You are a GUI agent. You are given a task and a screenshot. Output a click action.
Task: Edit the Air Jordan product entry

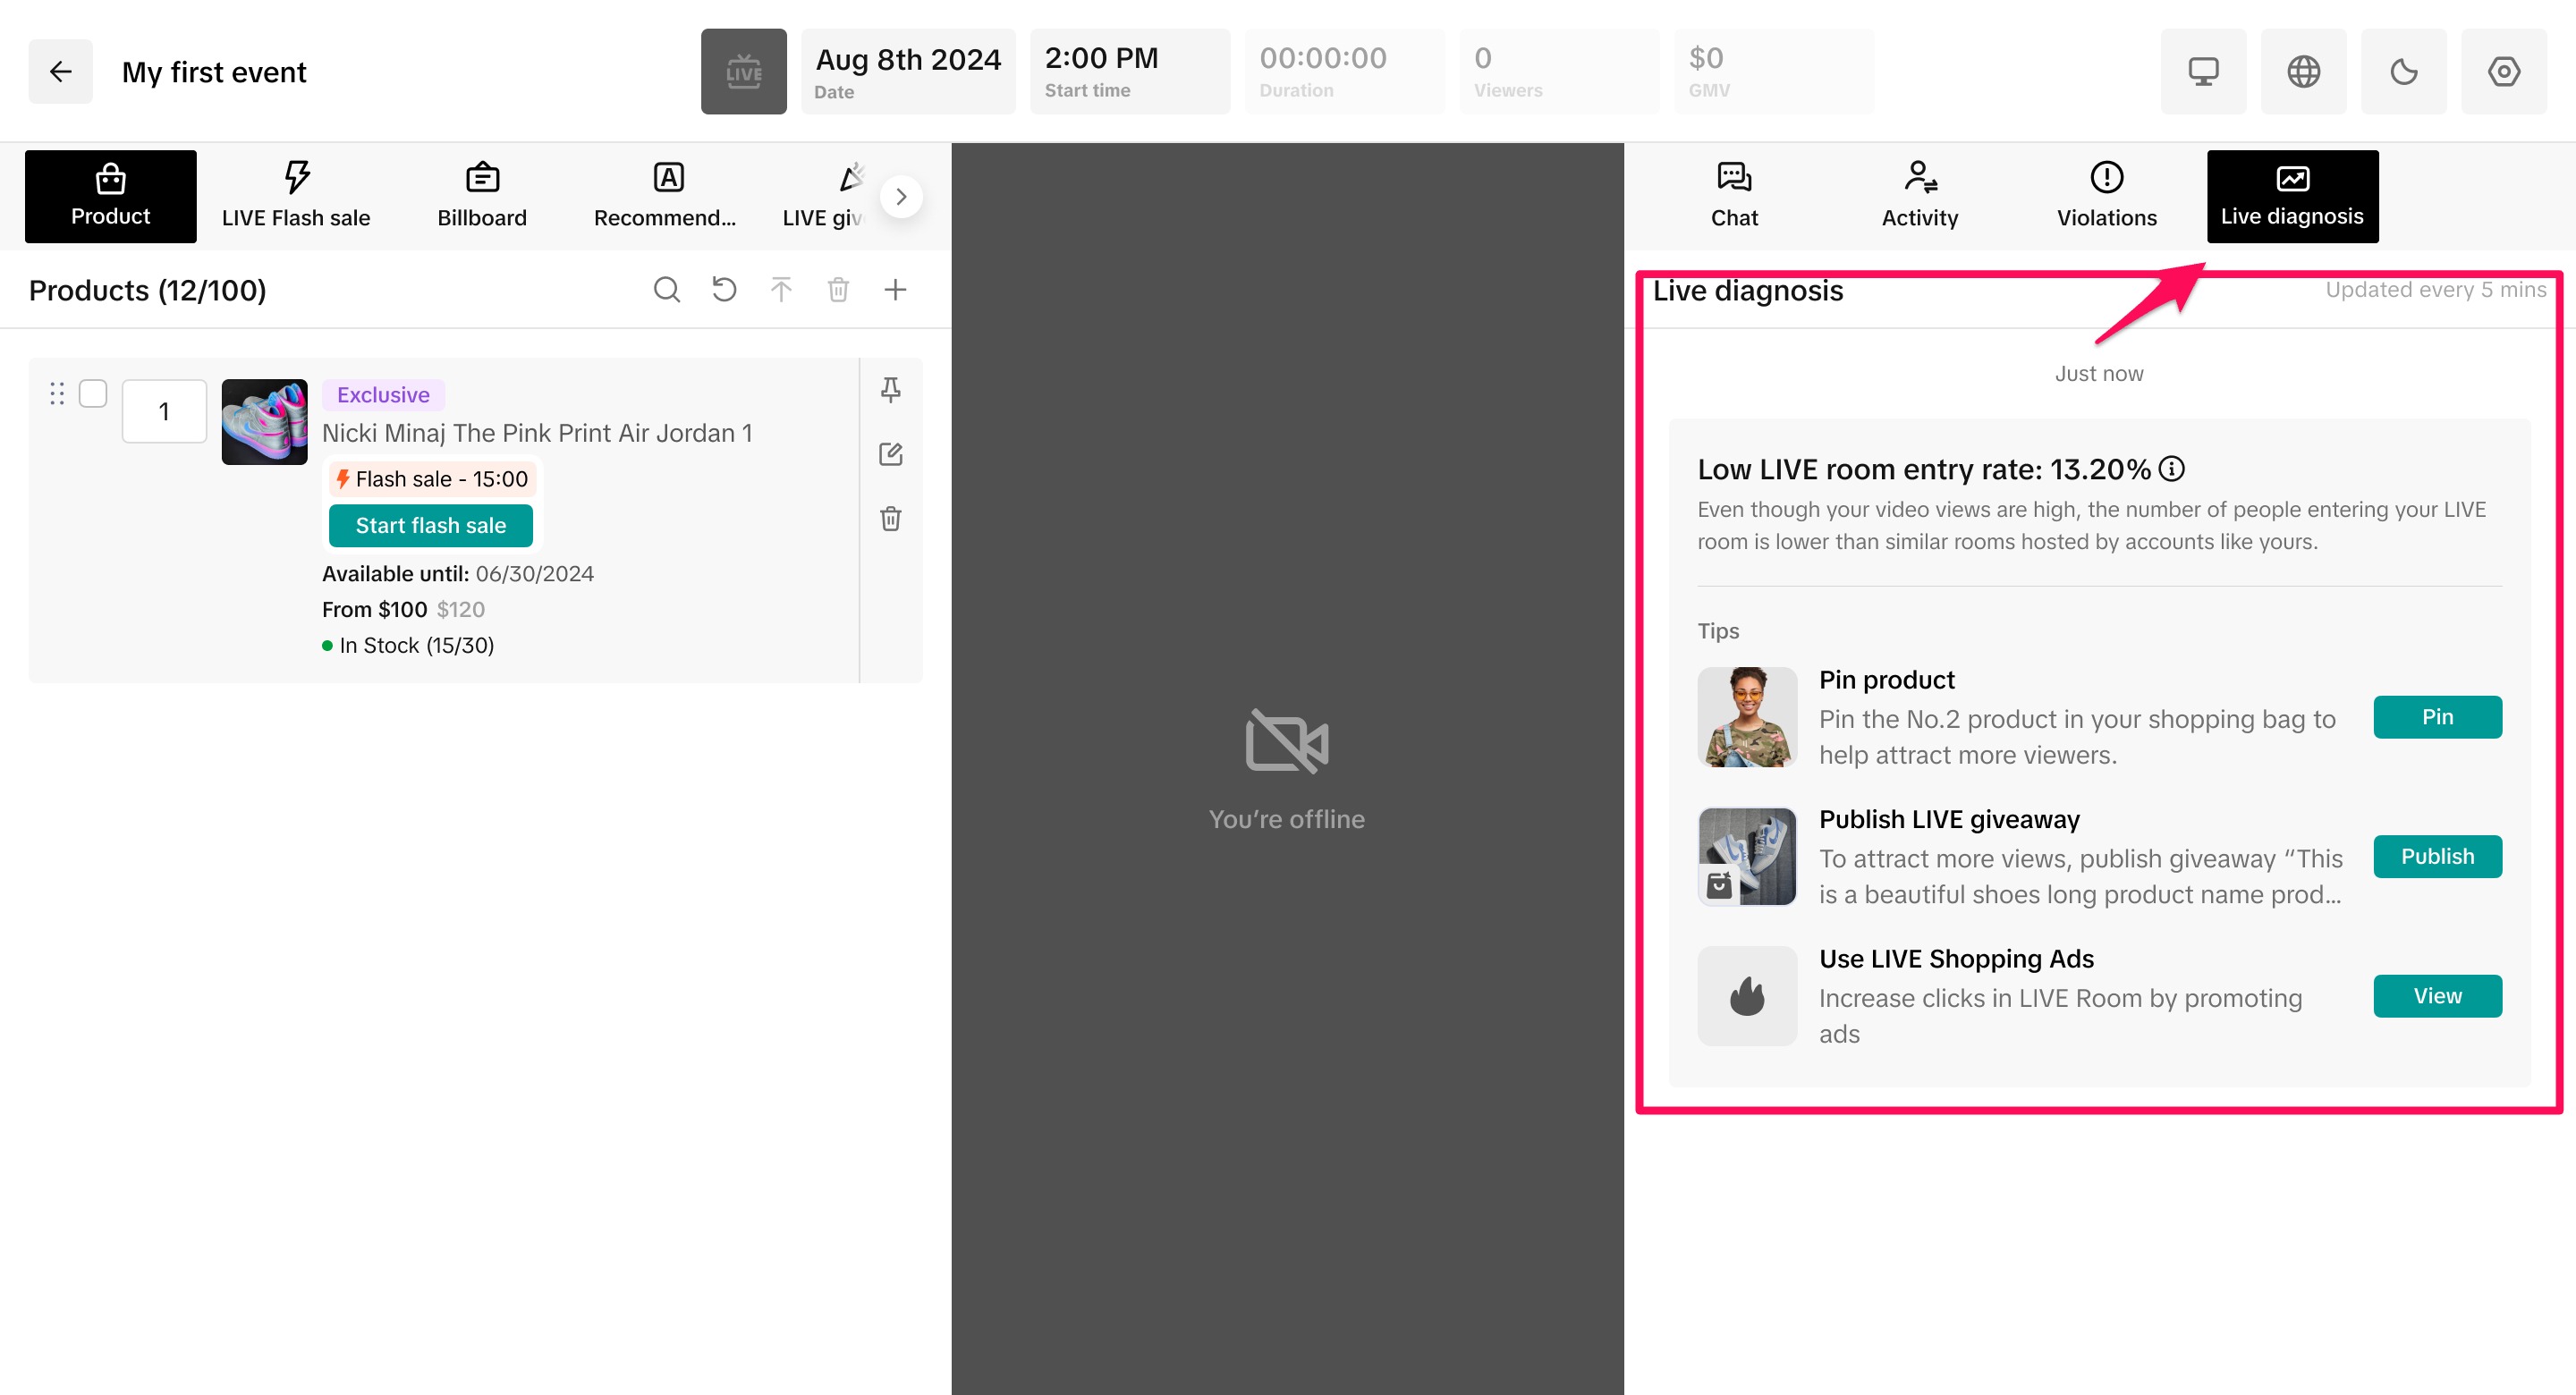click(890, 455)
